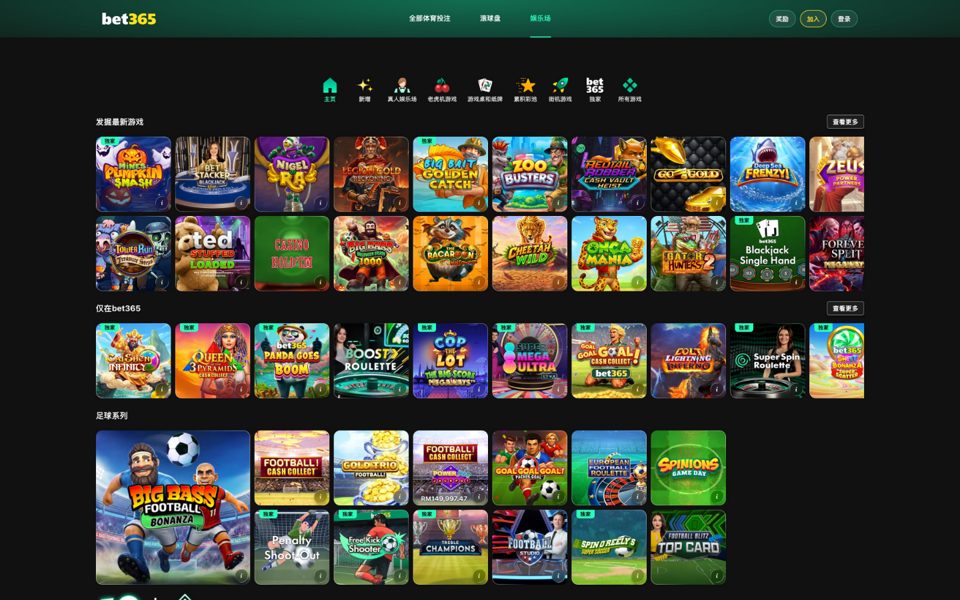Click info icon on Pumpkin Smash tile
The width and height of the screenshot is (960, 600).
tap(162, 202)
